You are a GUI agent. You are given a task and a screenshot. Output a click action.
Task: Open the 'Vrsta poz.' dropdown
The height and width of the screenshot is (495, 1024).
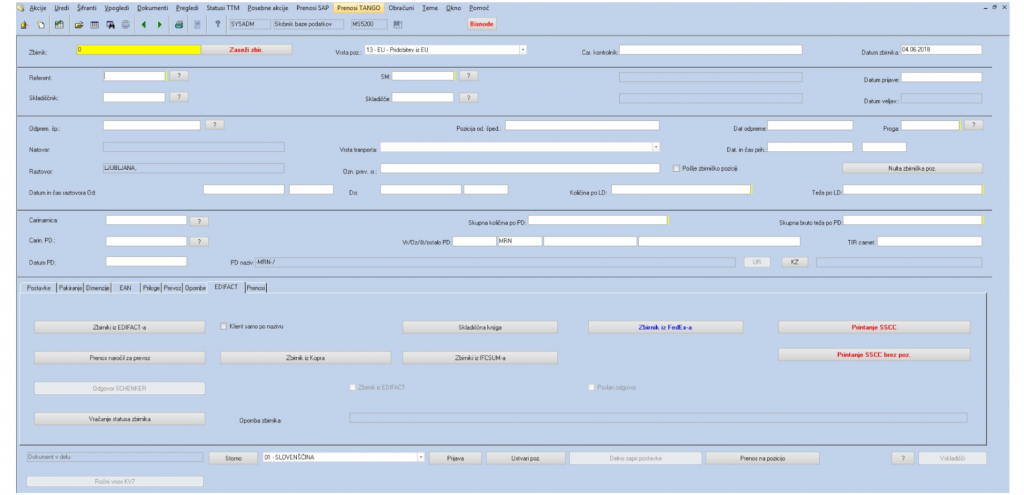[522, 49]
